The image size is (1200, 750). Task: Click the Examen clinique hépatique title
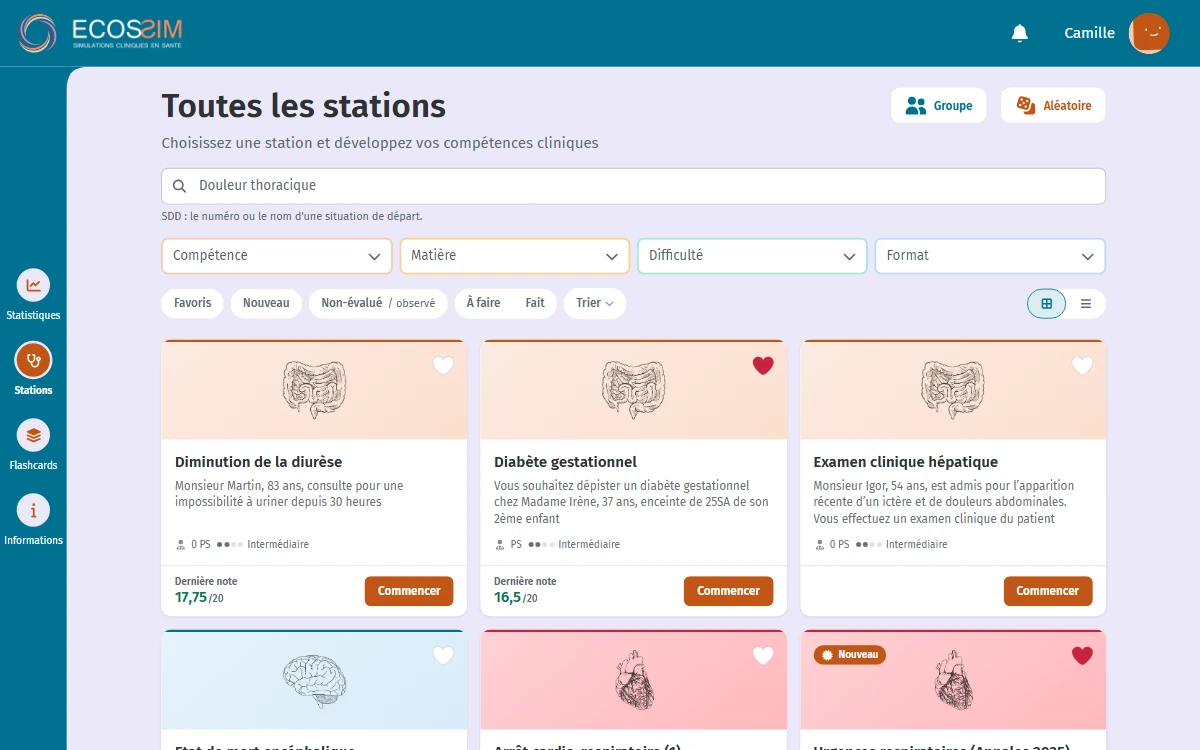(x=906, y=462)
